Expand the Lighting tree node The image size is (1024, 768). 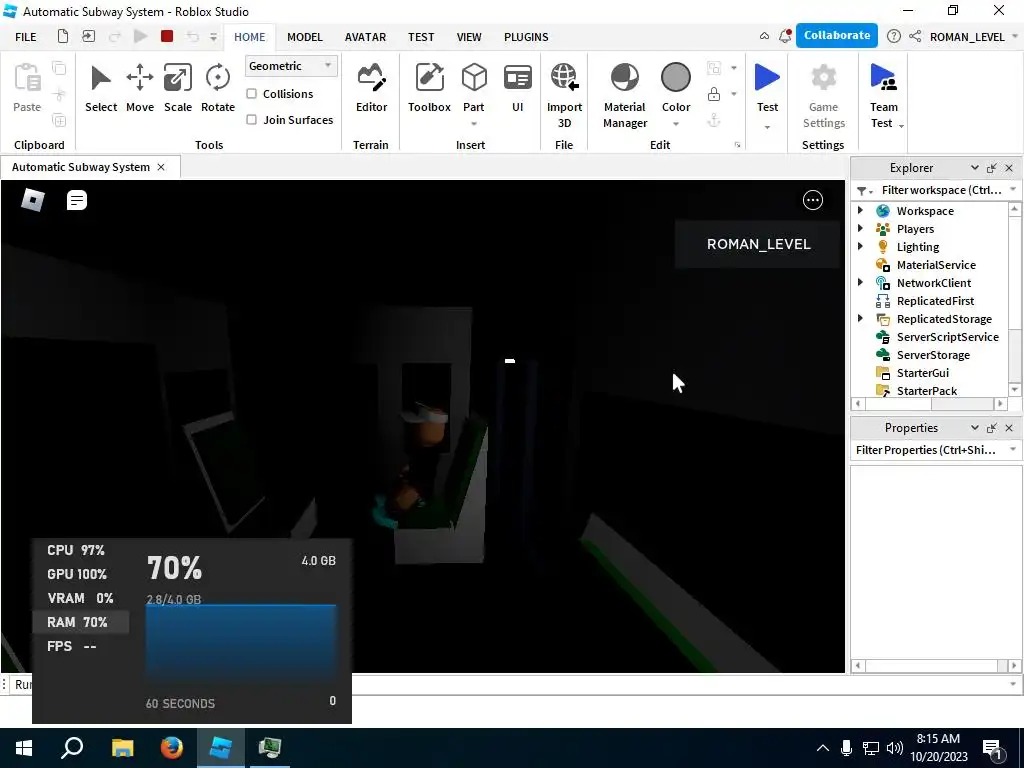[861, 246]
